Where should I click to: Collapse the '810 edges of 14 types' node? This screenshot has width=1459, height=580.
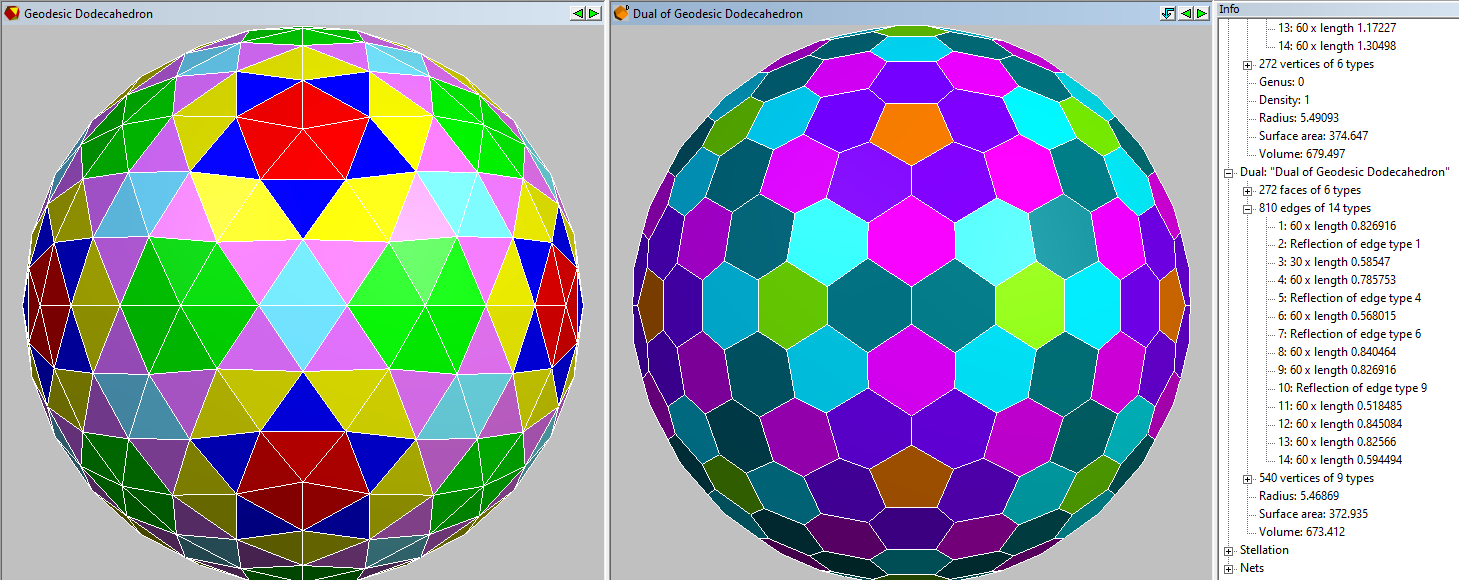[1247, 208]
